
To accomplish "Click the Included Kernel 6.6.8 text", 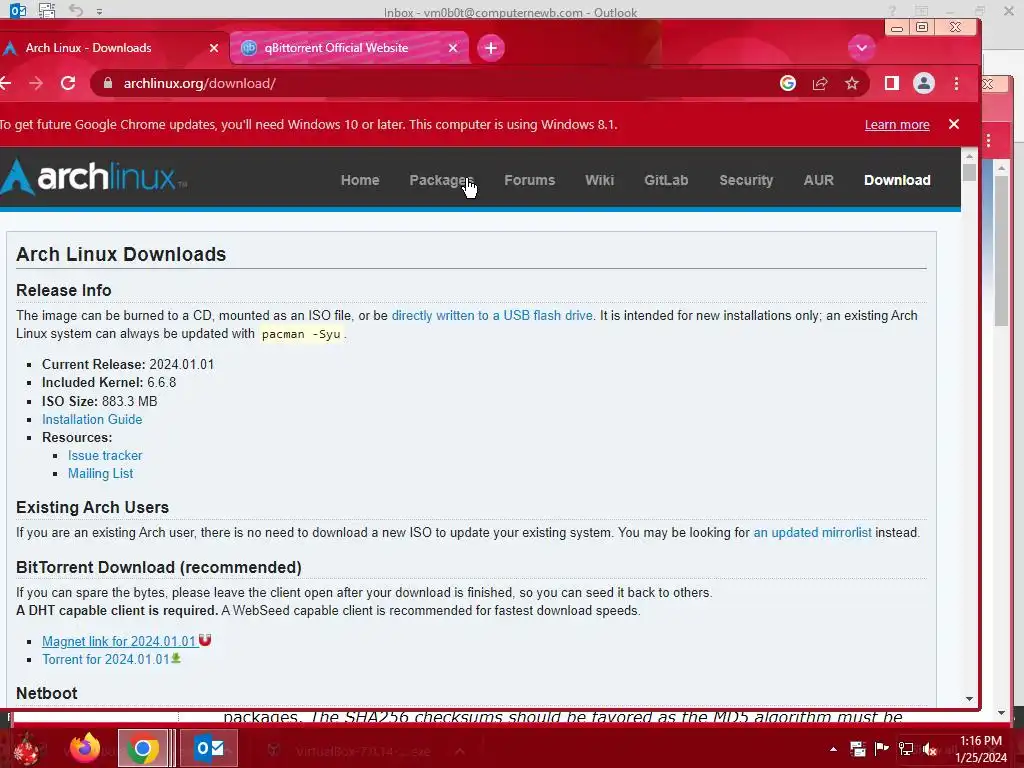I will click(x=109, y=383).
